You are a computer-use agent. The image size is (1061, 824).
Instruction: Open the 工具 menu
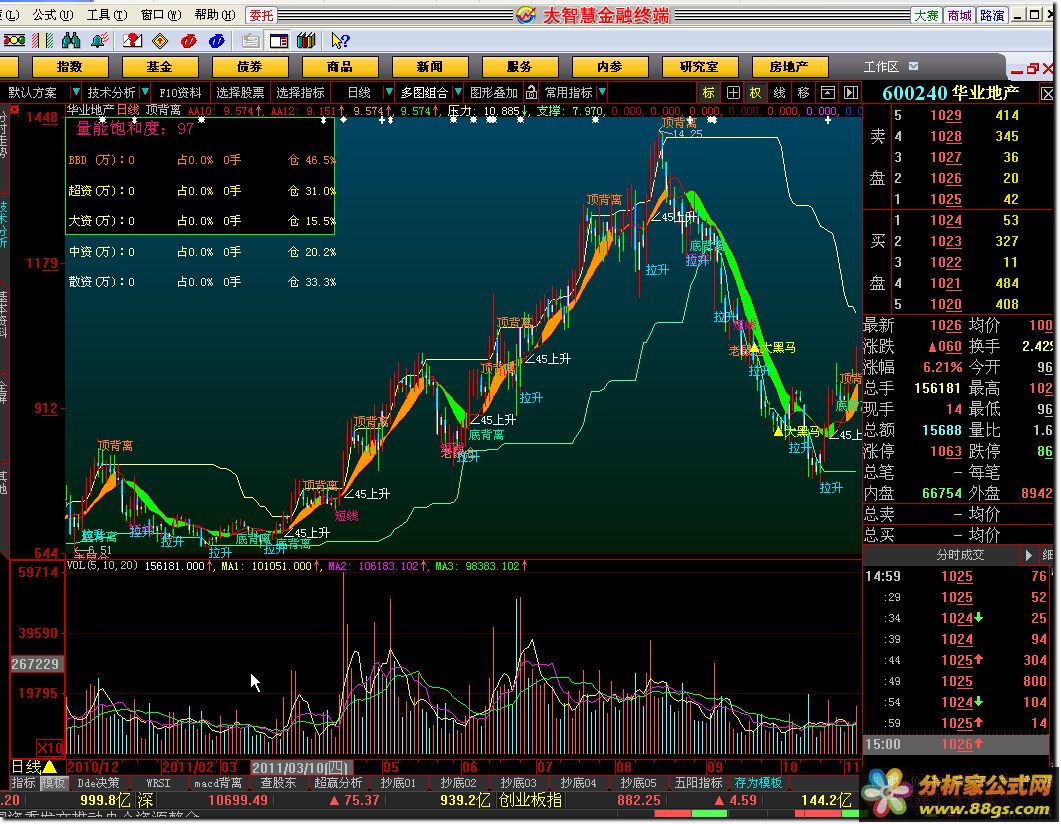[x=107, y=14]
